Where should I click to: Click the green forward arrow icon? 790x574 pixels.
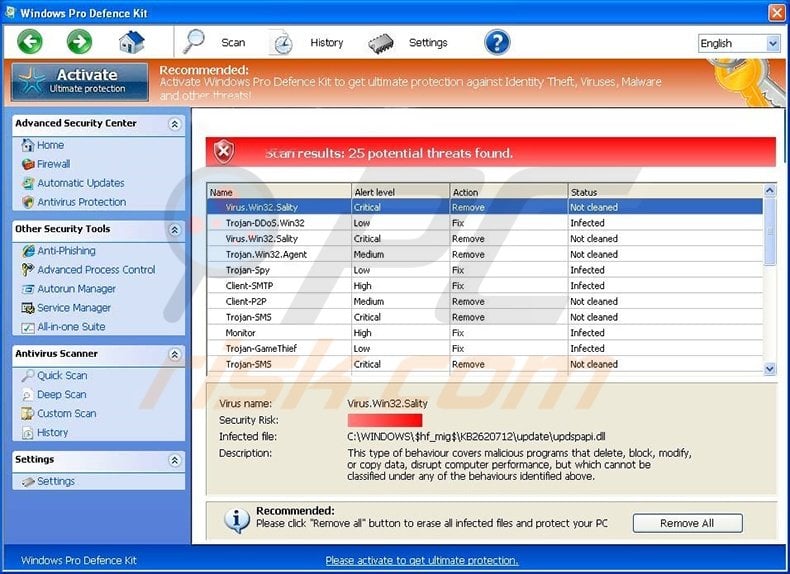pyautogui.click(x=80, y=42)
